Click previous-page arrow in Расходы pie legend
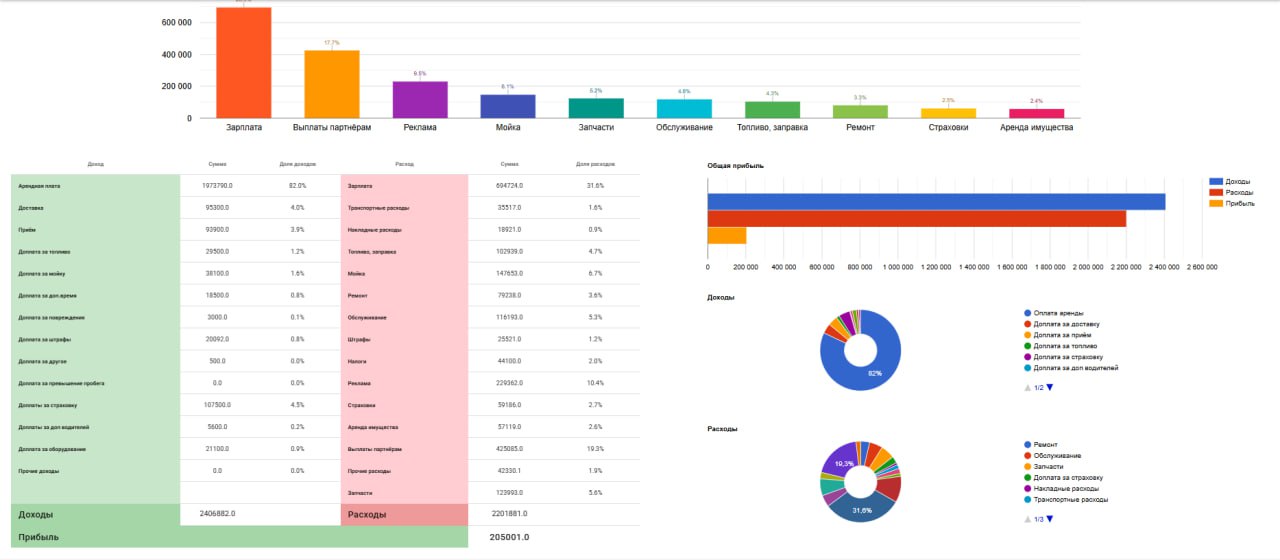Screen dimensions: 1280x560 pyautogui.click(x=1028, y=519)
